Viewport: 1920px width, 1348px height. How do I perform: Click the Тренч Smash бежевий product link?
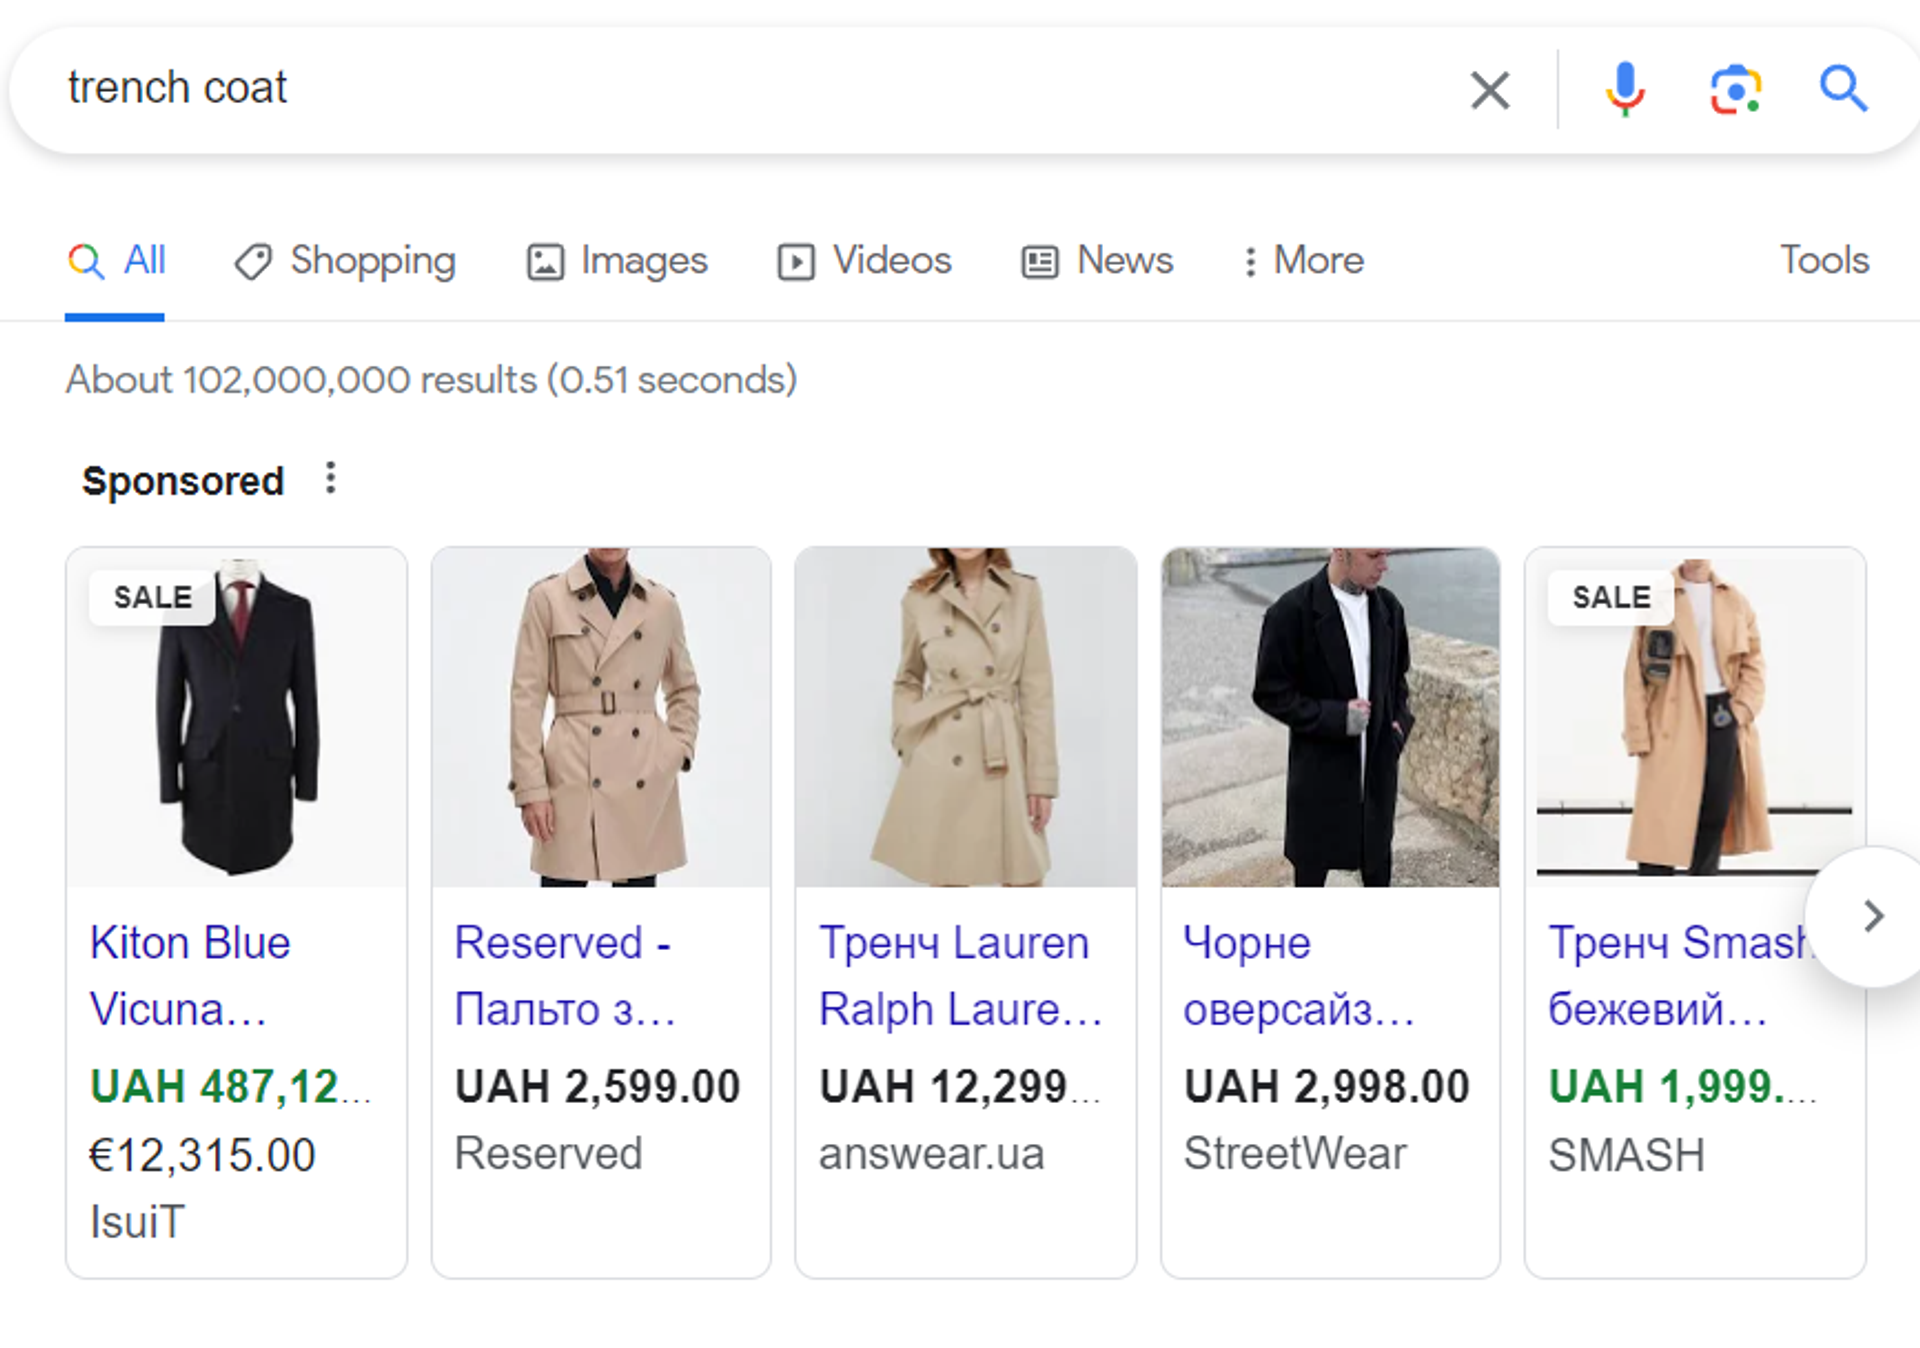1680,976
